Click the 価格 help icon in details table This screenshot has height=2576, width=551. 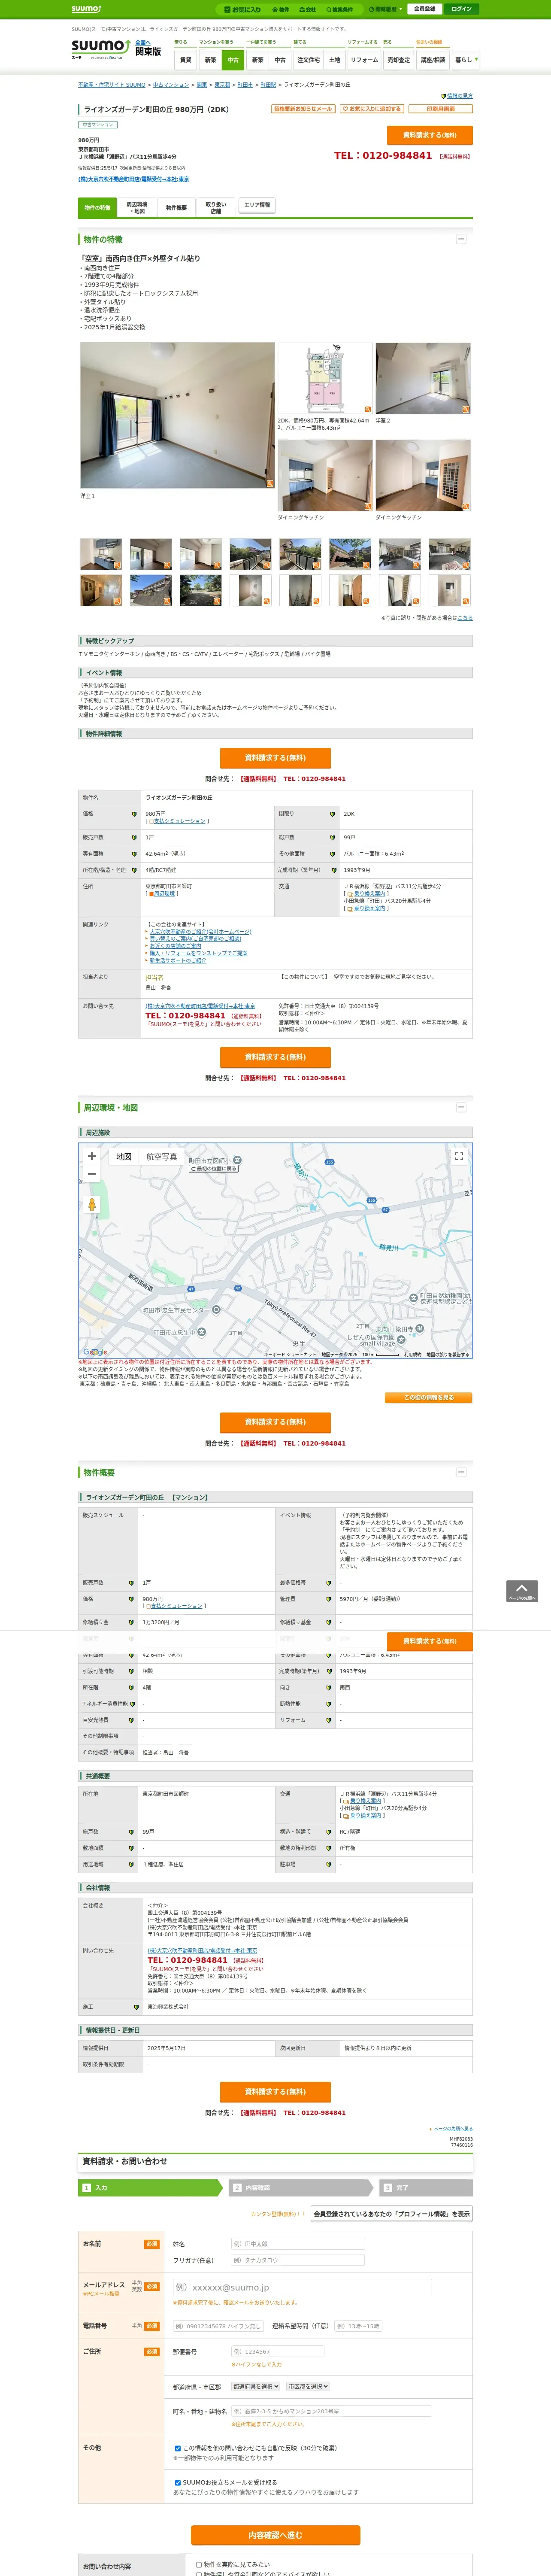[x=134, y=814]
